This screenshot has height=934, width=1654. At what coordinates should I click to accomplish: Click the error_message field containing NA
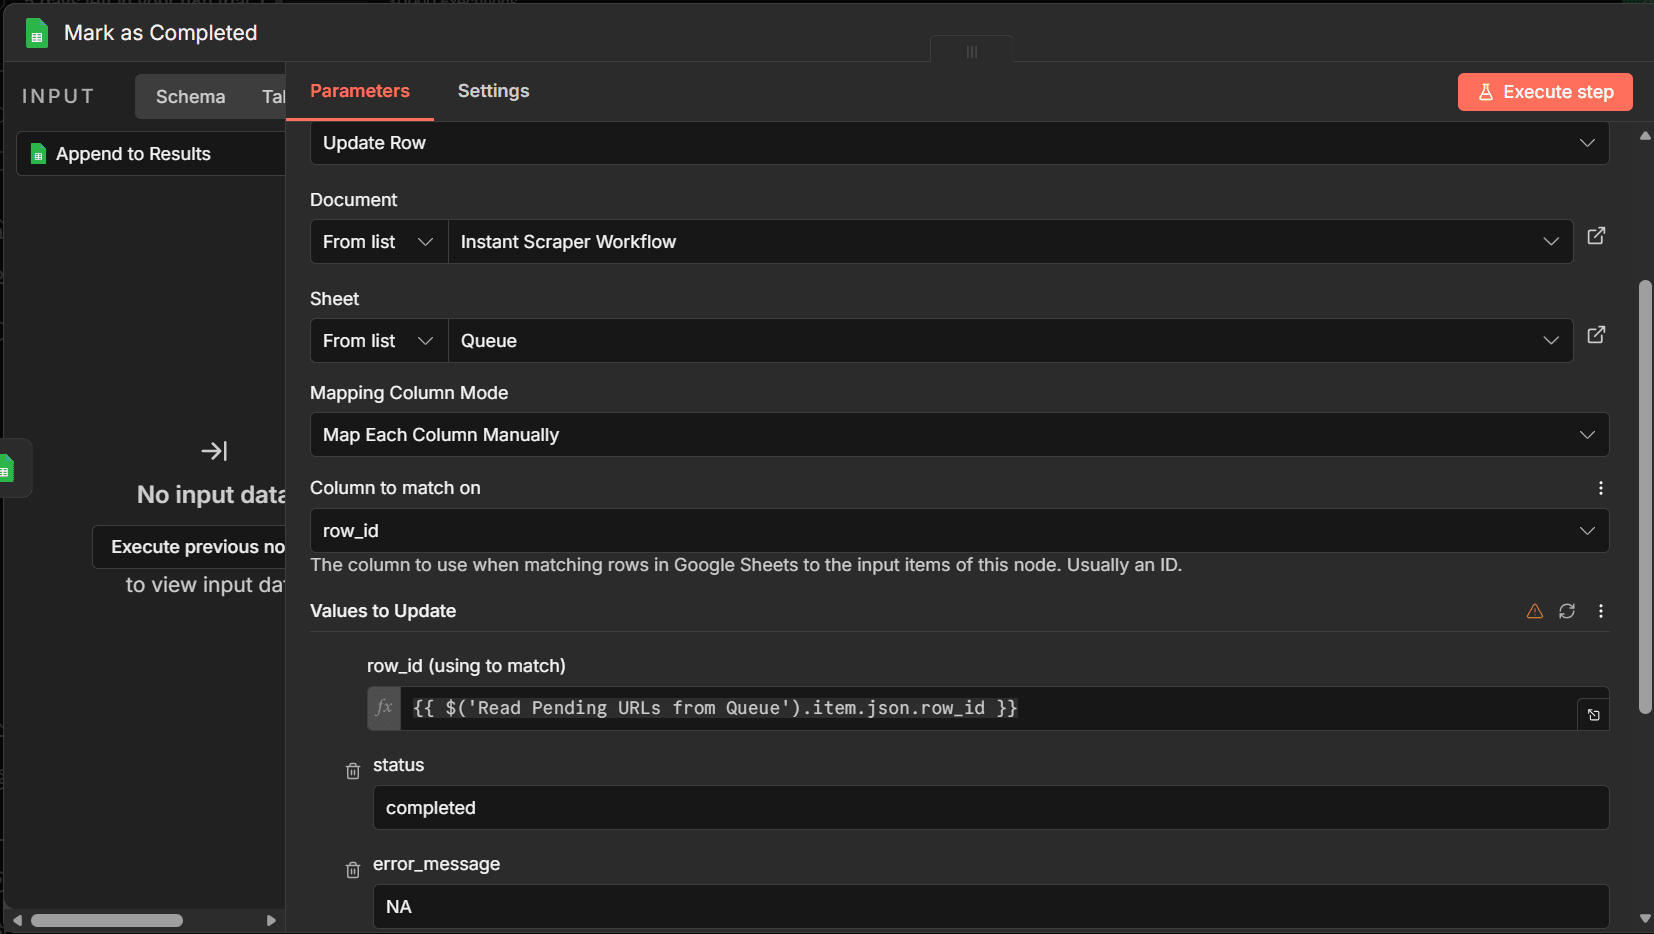point(991,906)
